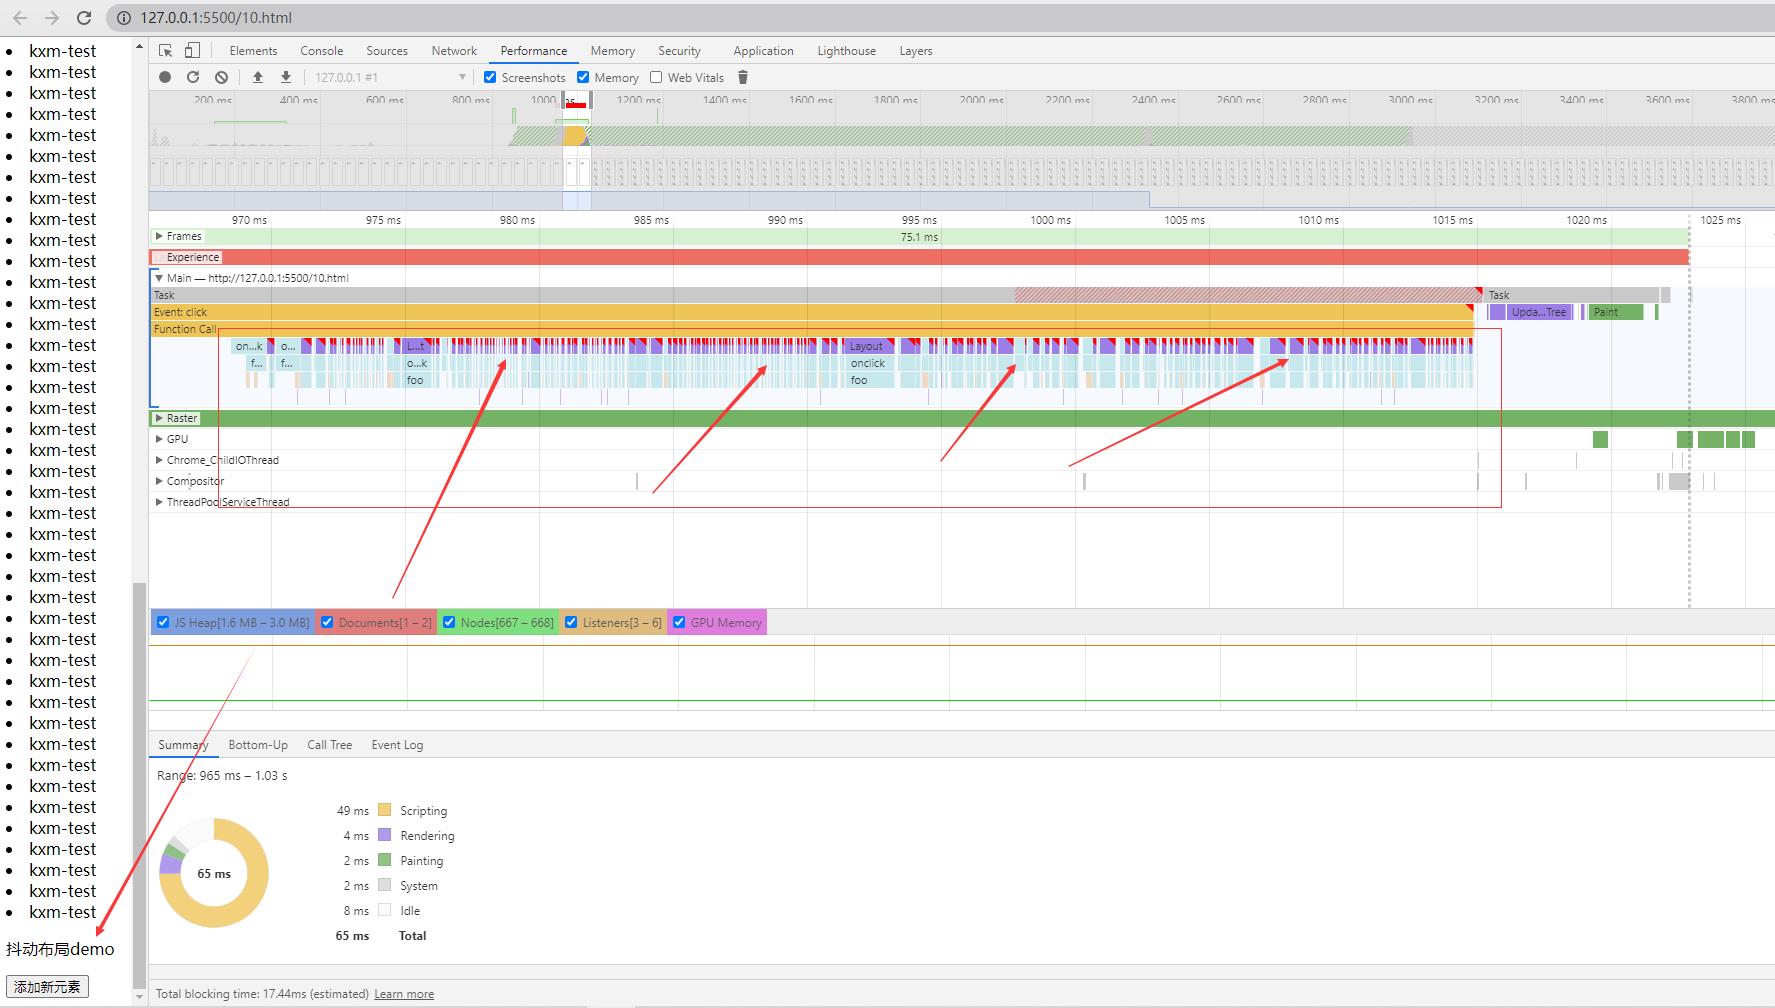This screenshot has height=1008, width=1775.
Task: Start recording a performance profile
Action: (165, 77)
